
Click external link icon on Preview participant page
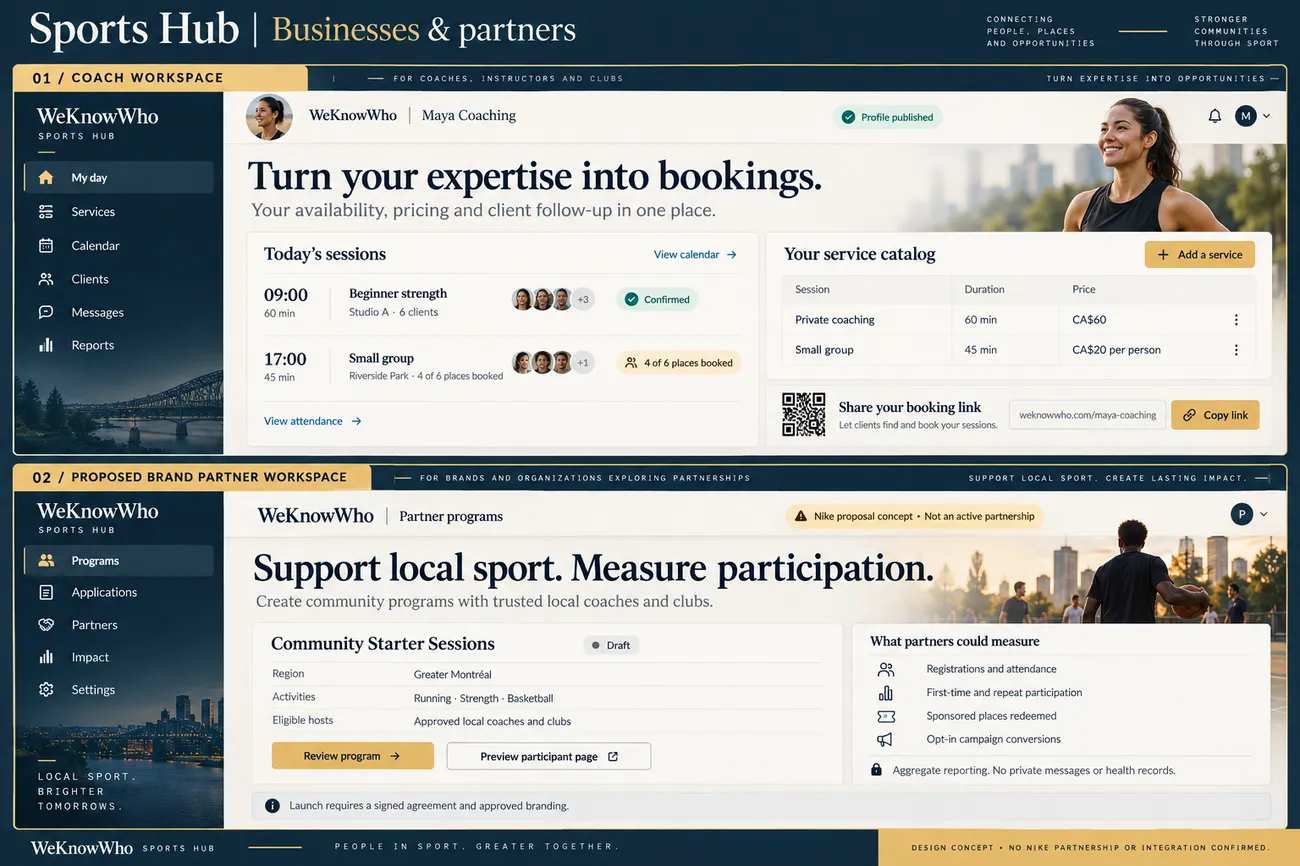(613, 757)
